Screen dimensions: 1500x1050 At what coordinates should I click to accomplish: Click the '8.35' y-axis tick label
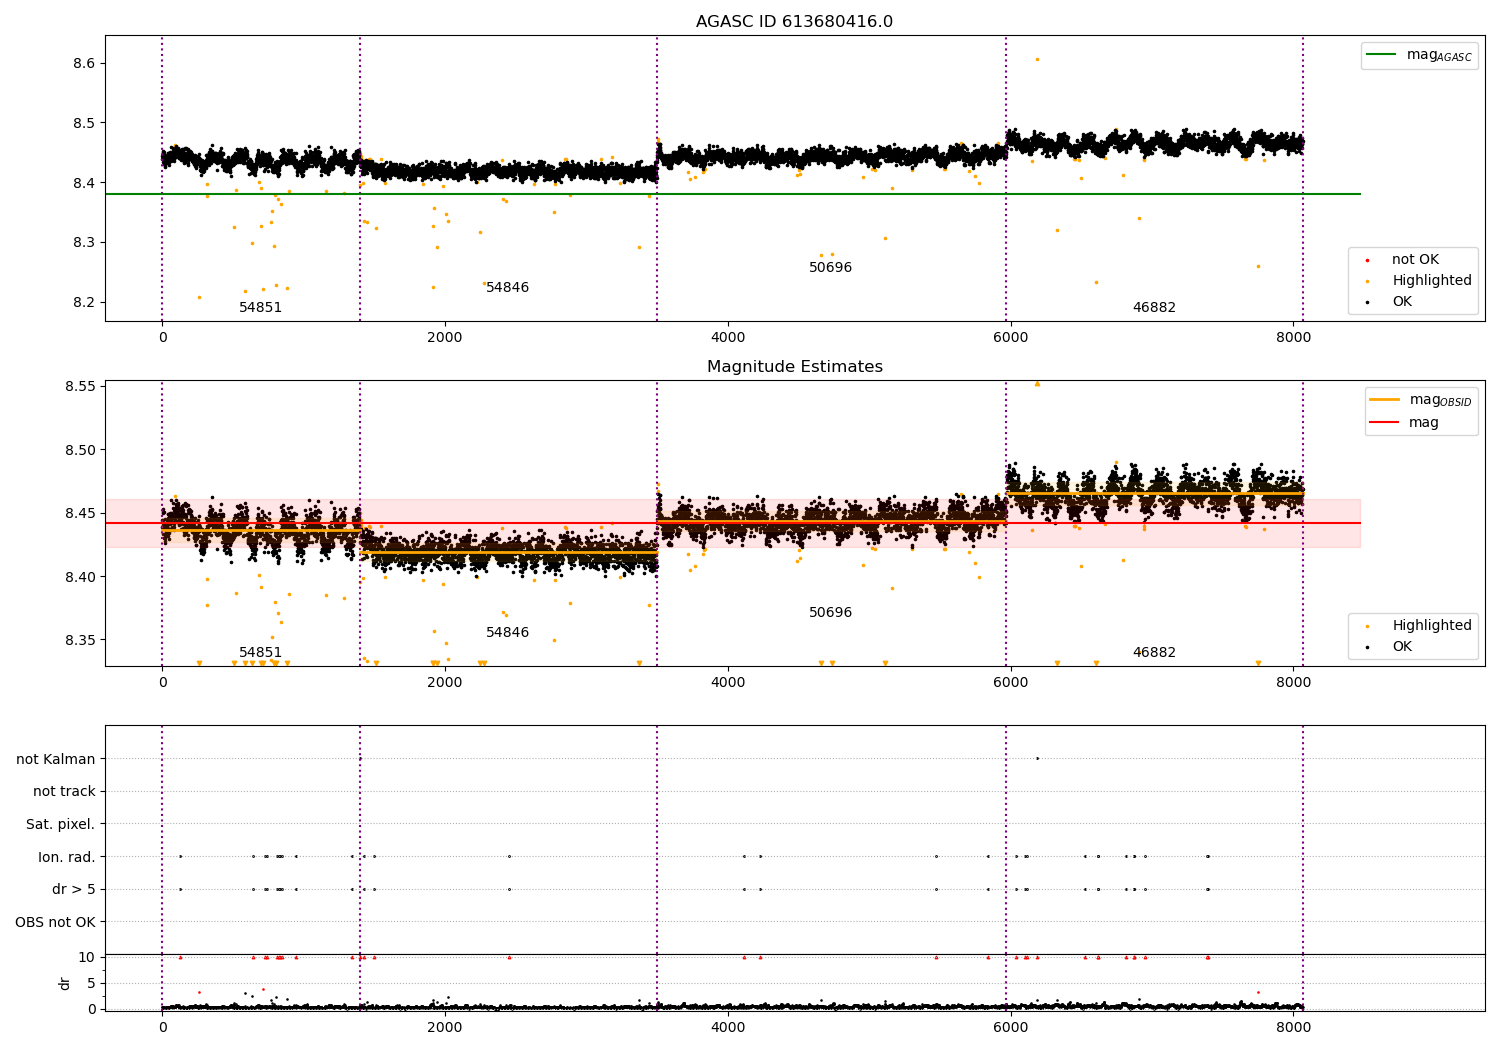pyautogui.click(x=80, y=641)
